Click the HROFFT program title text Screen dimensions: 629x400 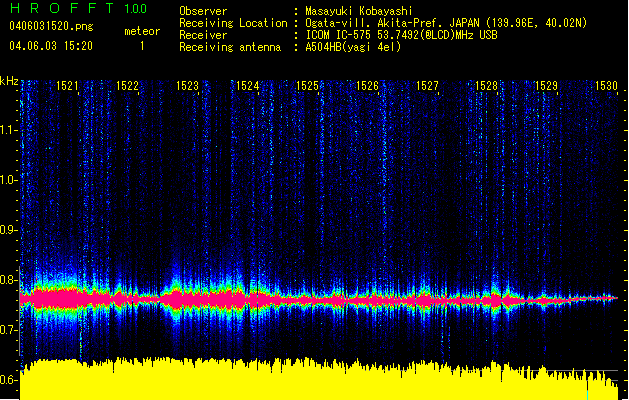tap(62, 8)
